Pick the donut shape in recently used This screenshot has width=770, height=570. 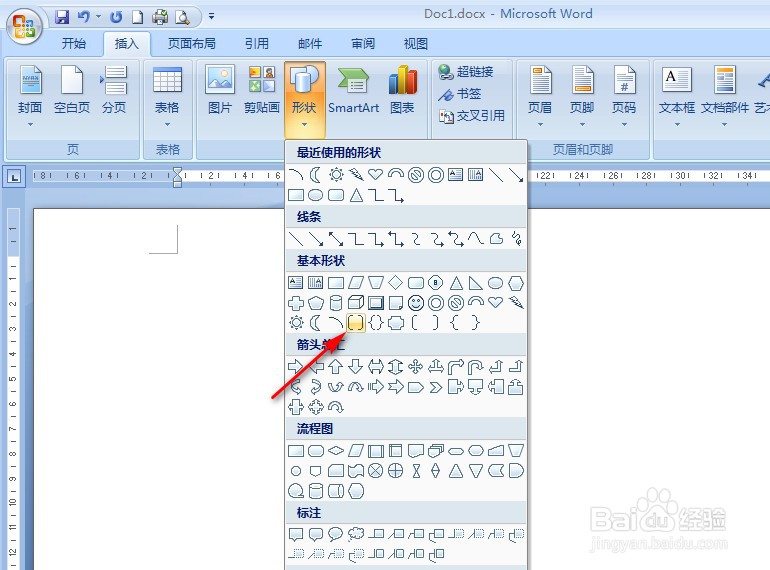tap(436, 175)
